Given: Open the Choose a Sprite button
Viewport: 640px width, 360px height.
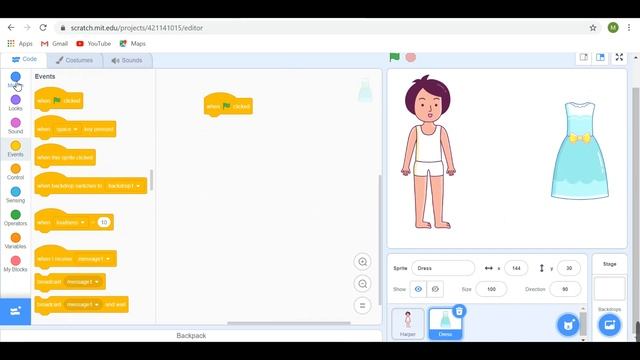Looking at the screenshot, I should (x=568, y=325).
